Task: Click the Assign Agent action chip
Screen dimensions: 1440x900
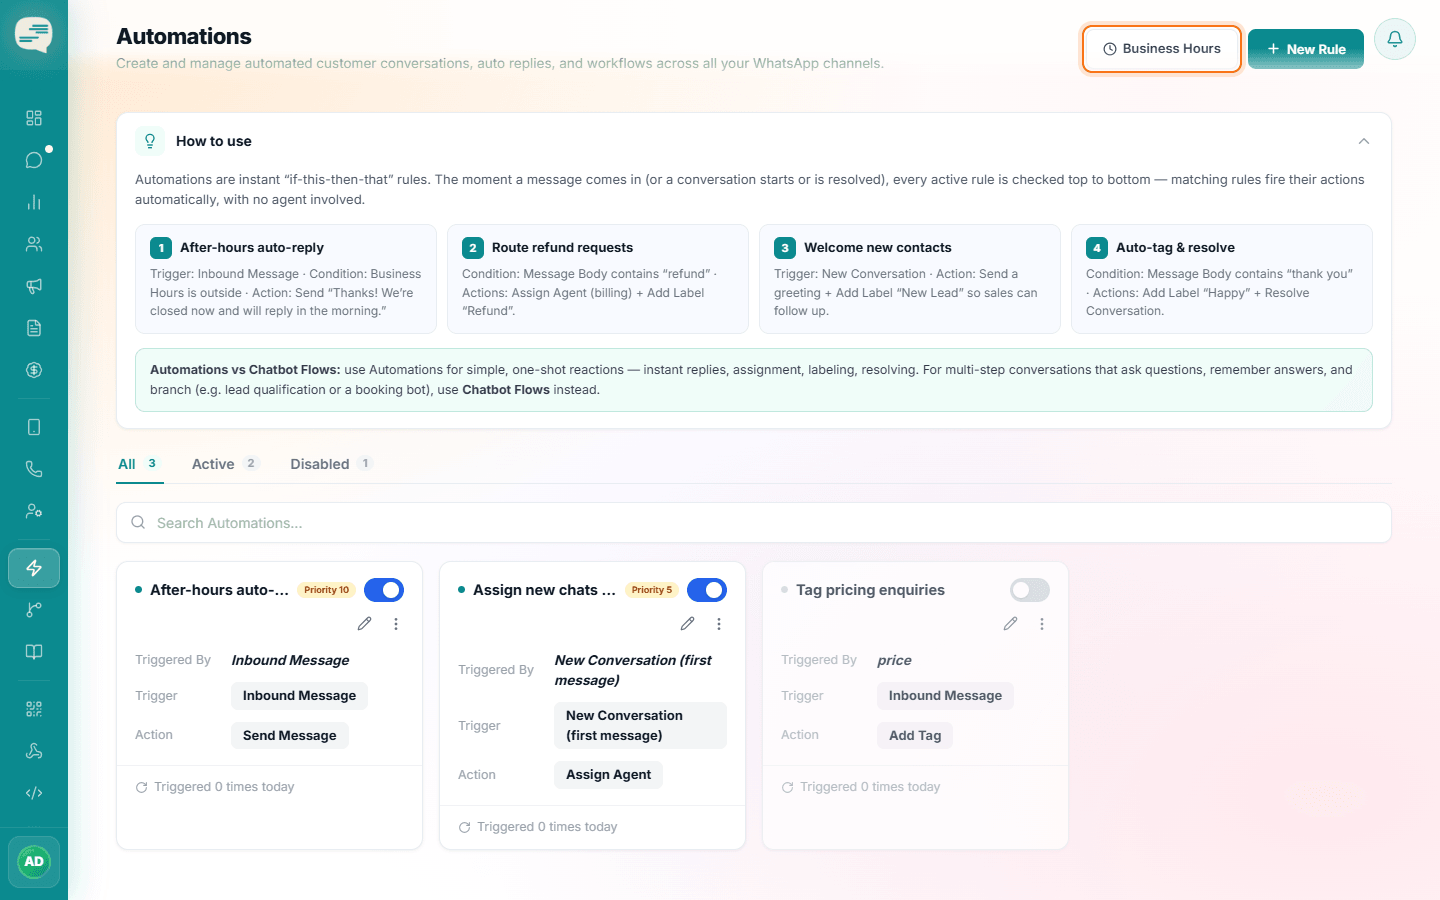Action: tap(608, 775)
